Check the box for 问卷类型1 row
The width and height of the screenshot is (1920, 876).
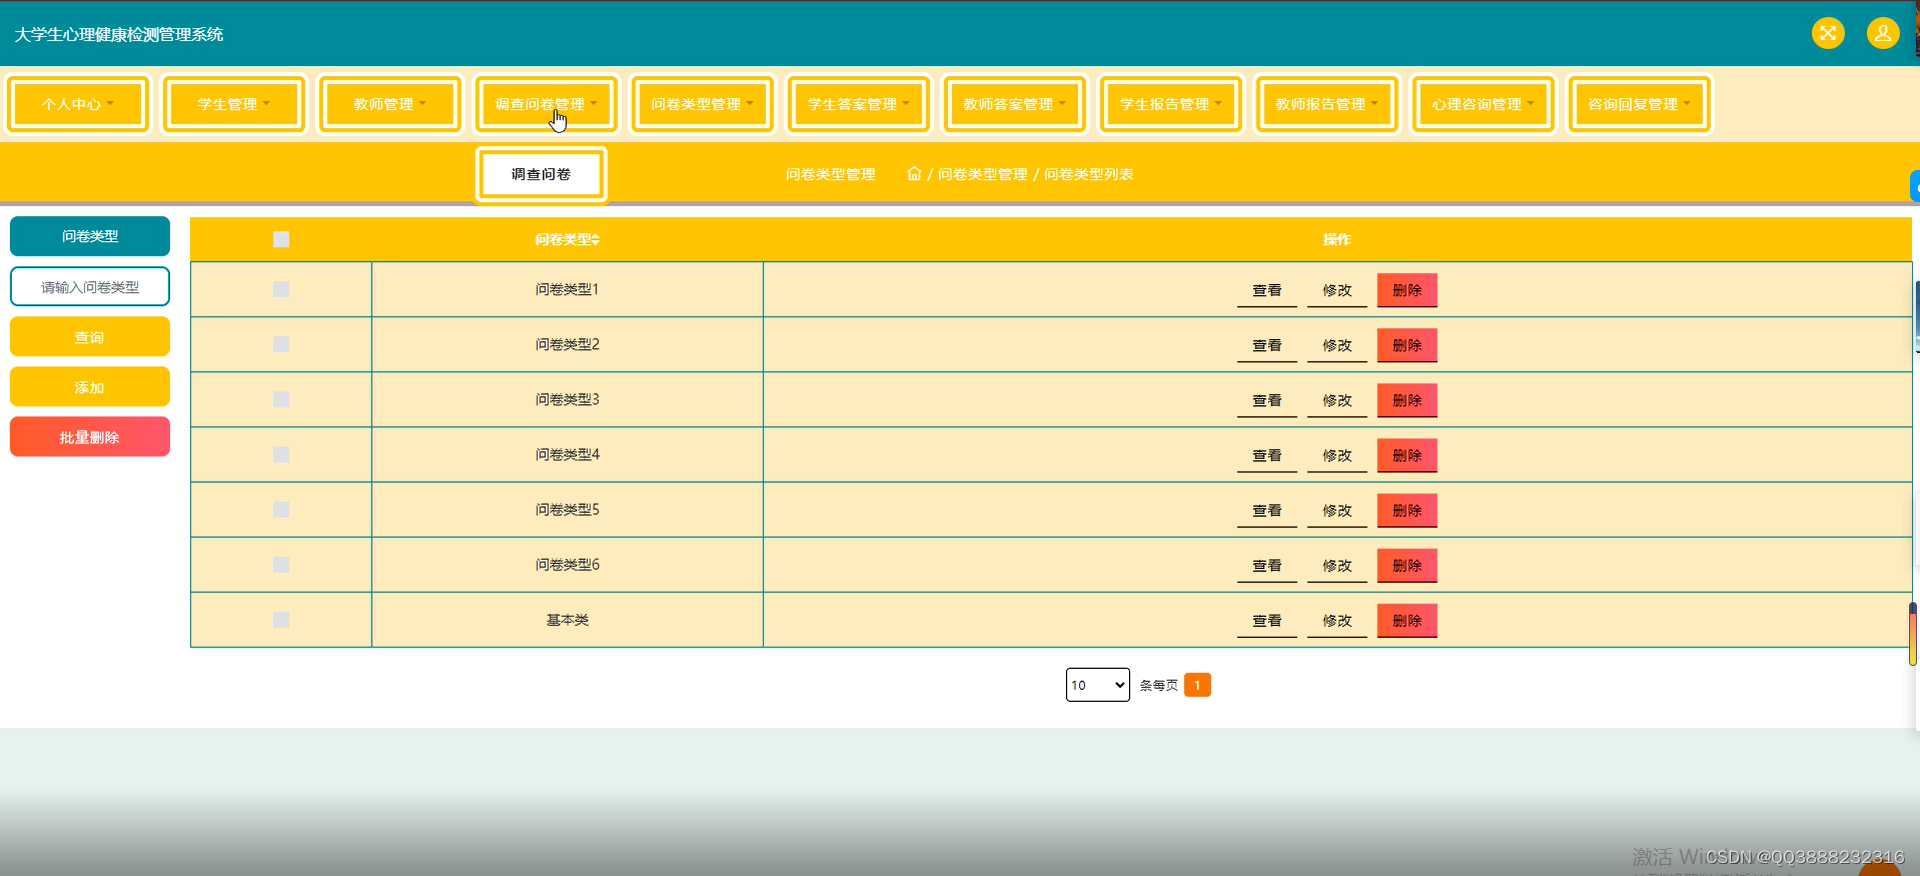coord(281,289)
